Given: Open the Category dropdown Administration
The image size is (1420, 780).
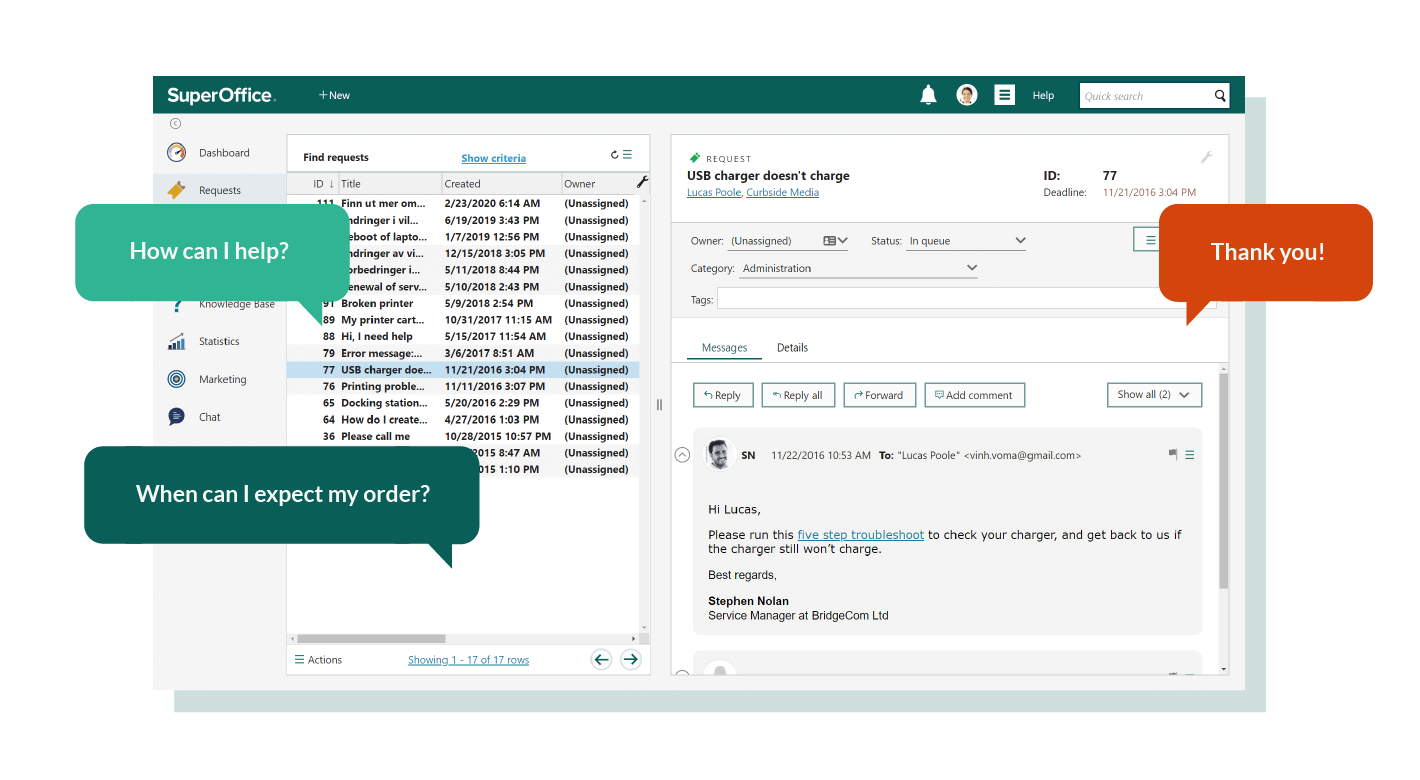Looking at the screenshot, I should pyautogui.click(x=859, y=268).
